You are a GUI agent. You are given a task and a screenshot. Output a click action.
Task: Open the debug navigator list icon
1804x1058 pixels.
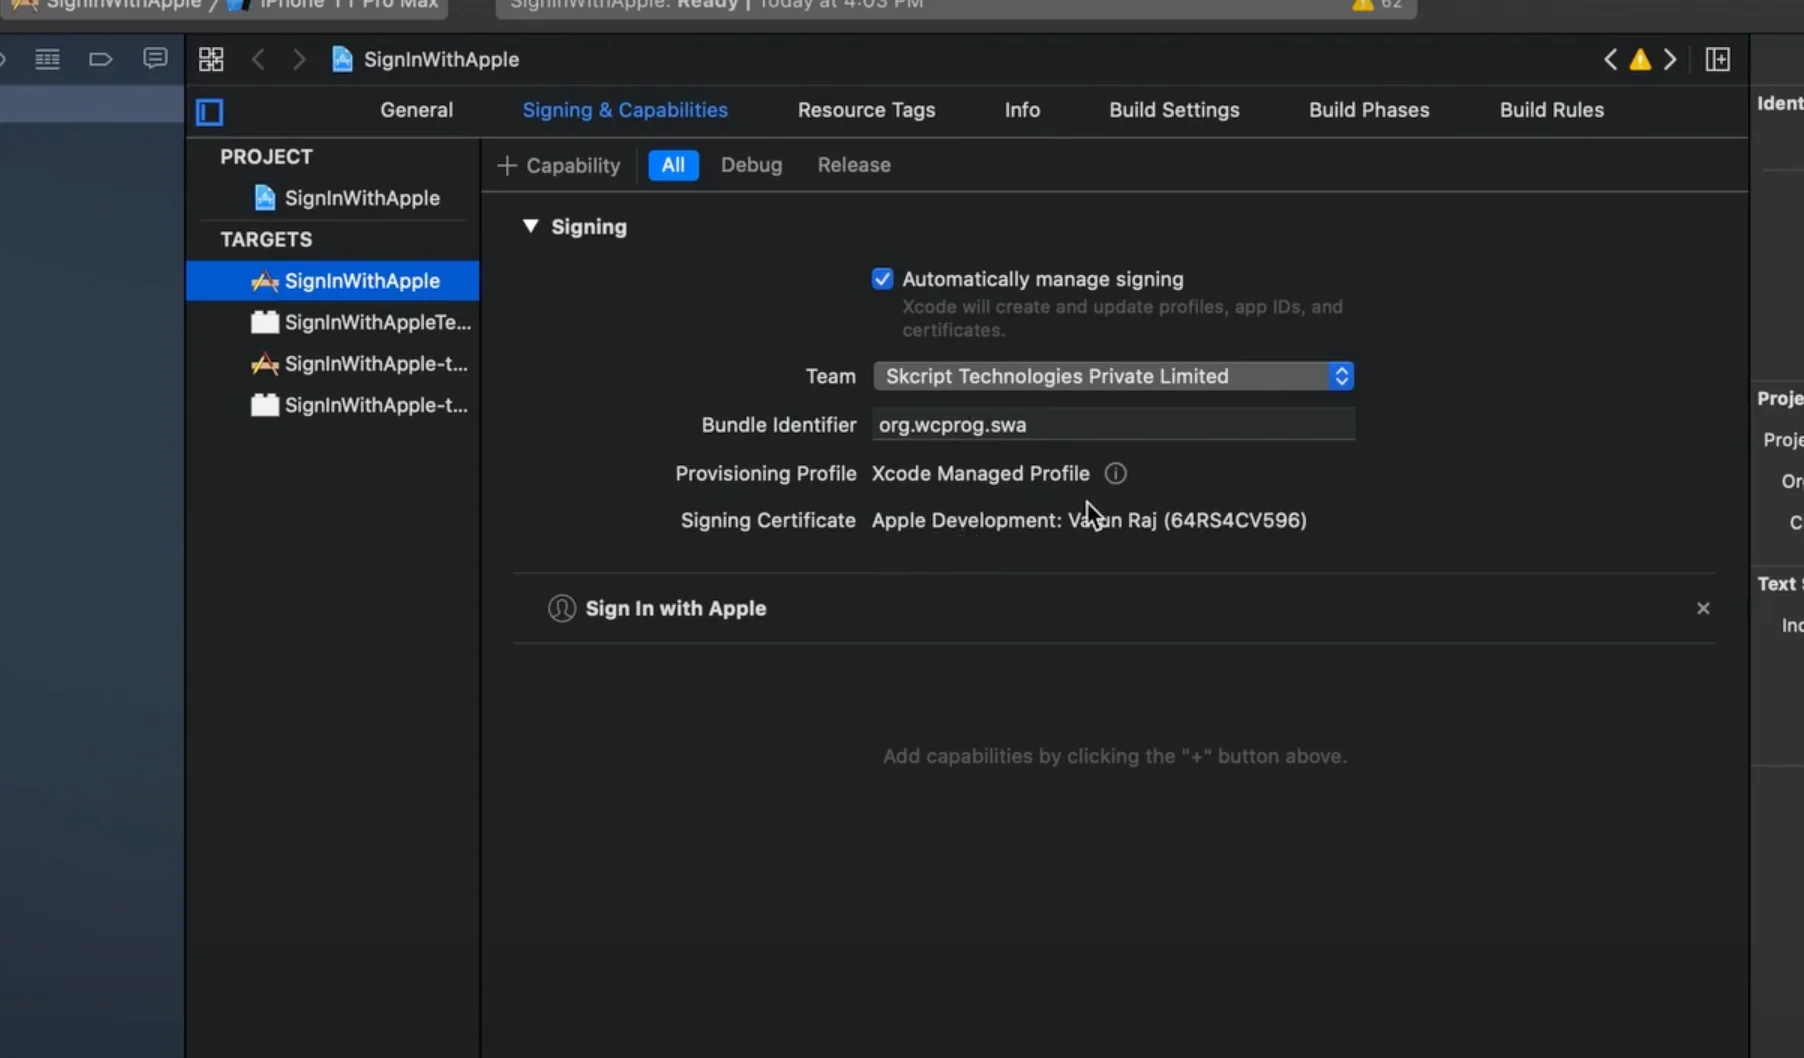tap(47, 59)
